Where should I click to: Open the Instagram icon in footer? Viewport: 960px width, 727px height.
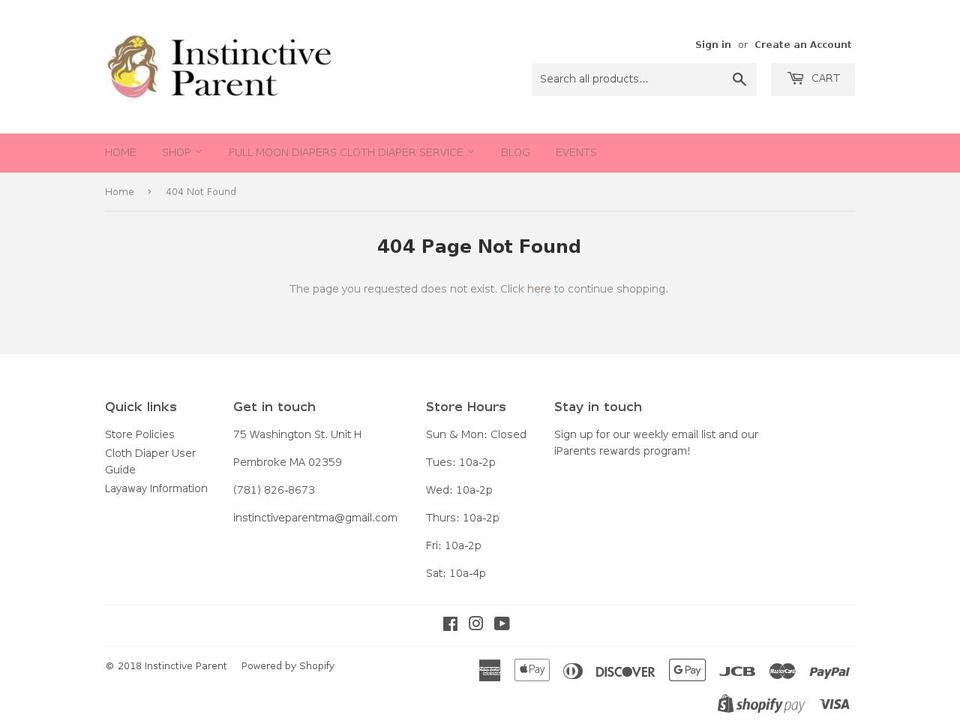click(476, 623)
